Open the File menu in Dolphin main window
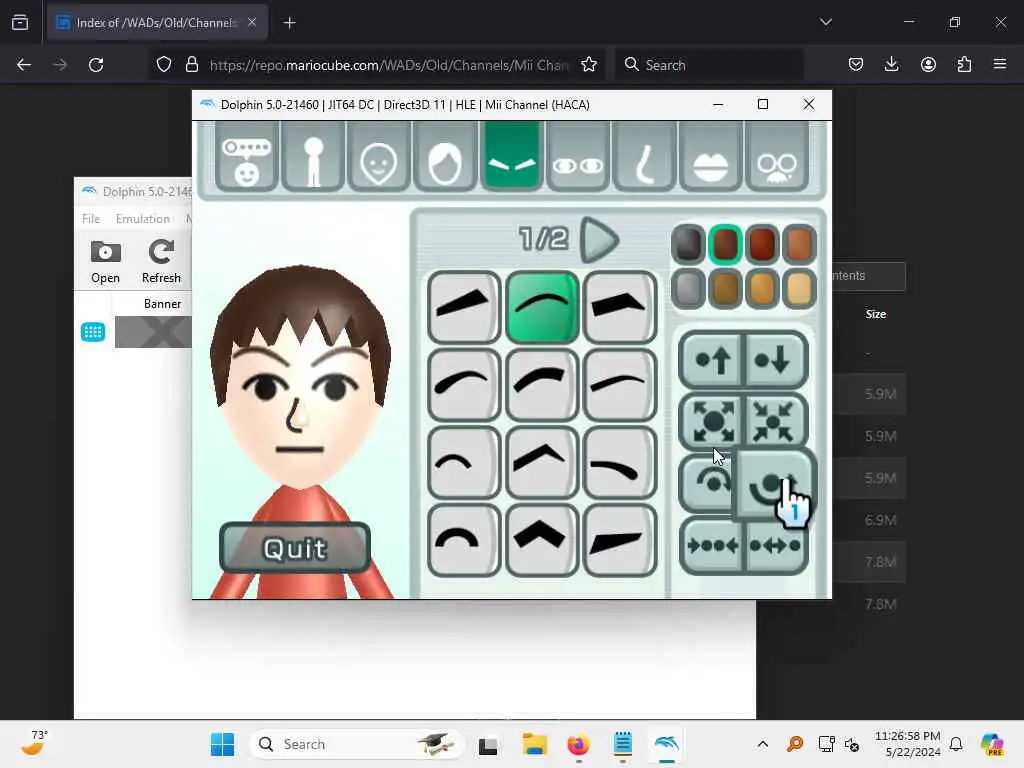Viewport: 1024px width, 768px height. pos(91,219)
